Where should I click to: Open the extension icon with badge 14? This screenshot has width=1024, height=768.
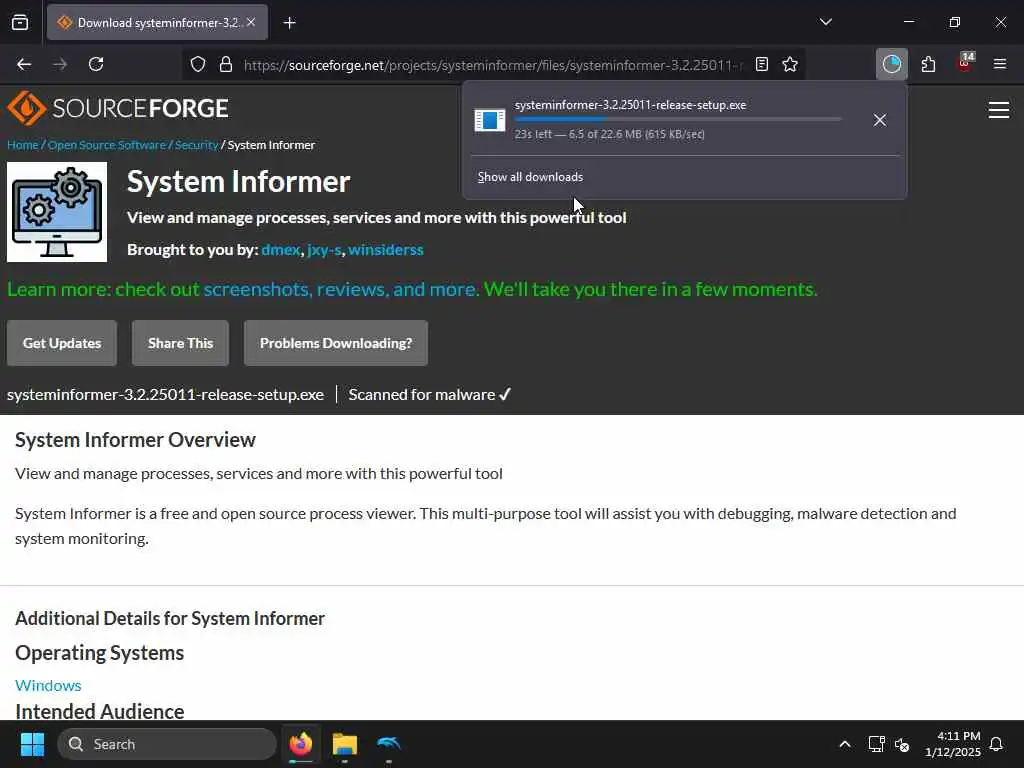click(x=965, y=63)
